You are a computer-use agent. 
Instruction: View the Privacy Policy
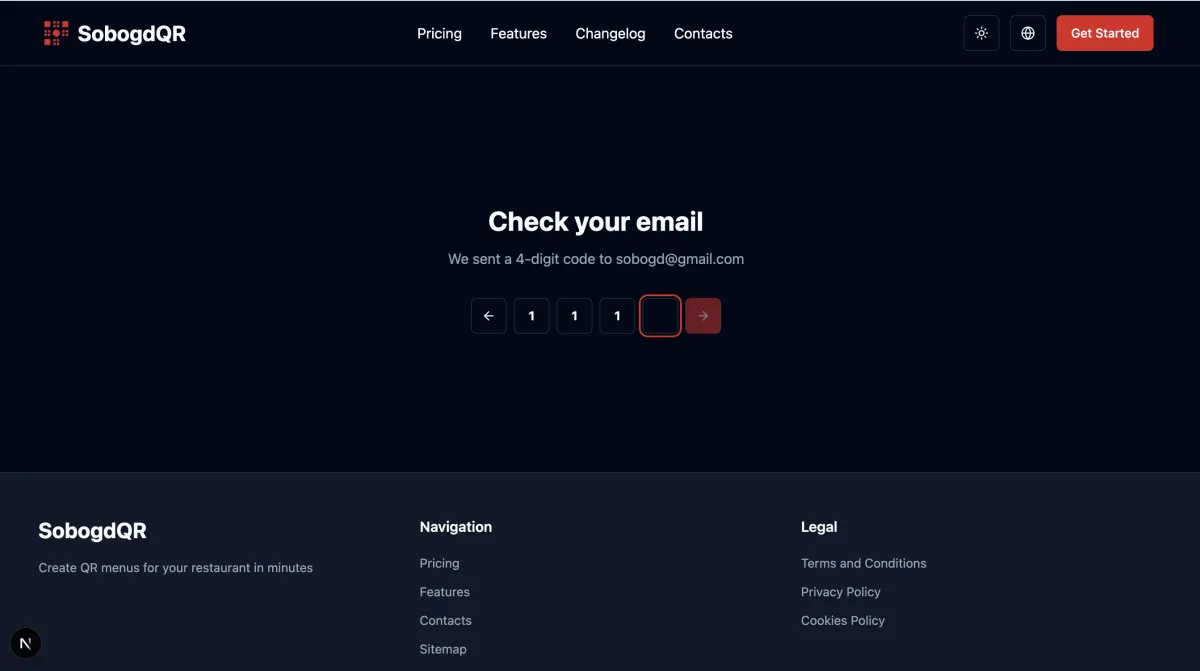pos(840,591)
